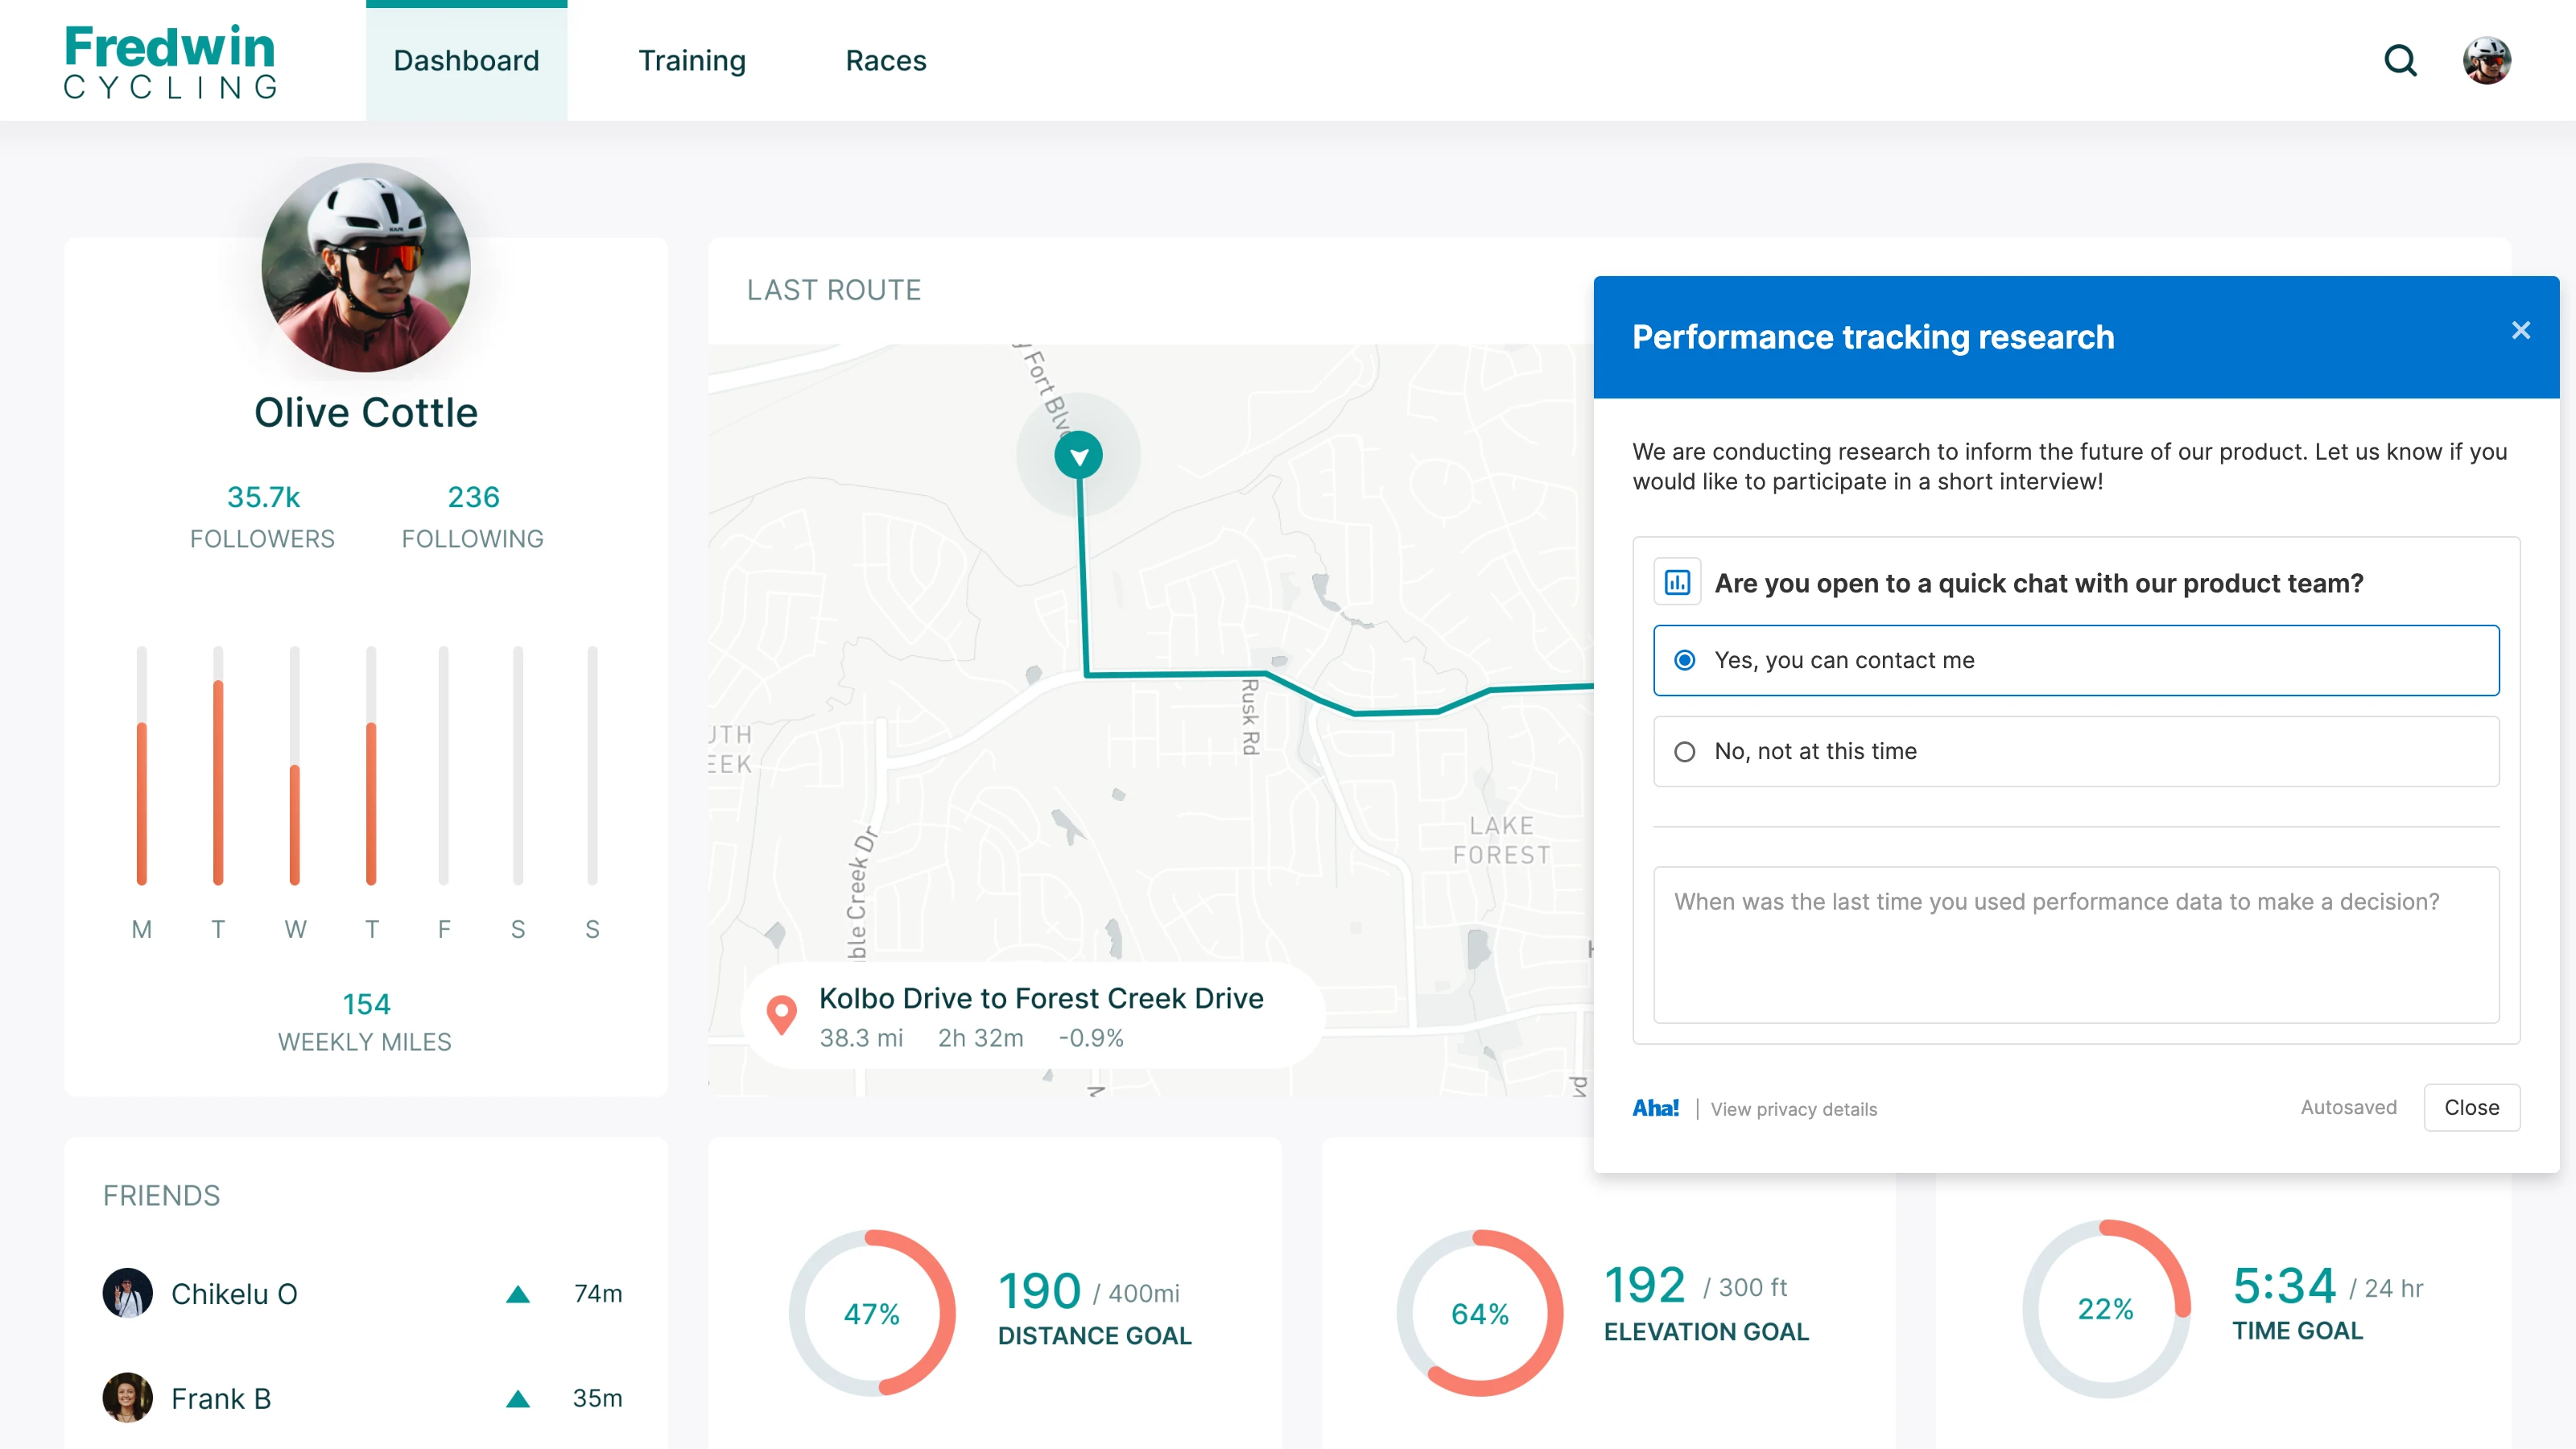Click the 22% time goal ring
Viewport: 2576px width, 1449px height.
click(x=2106, y=1309)
